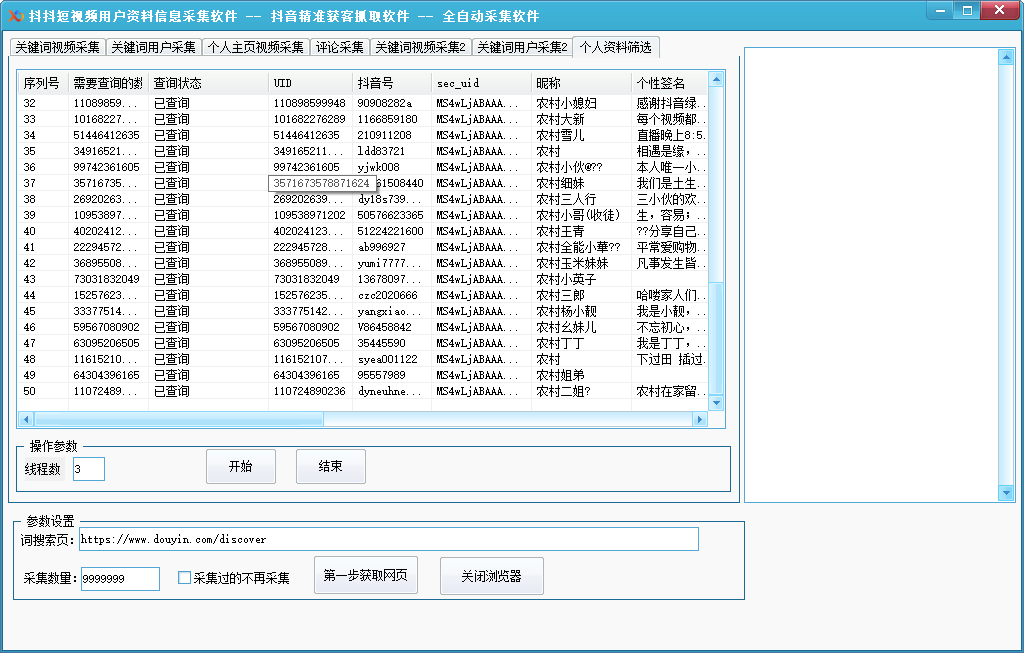The width and height of the screenshot is (1024, 653).
Task: Select the 个人资料筛选 tab
Action: click(x=616, y=47)
